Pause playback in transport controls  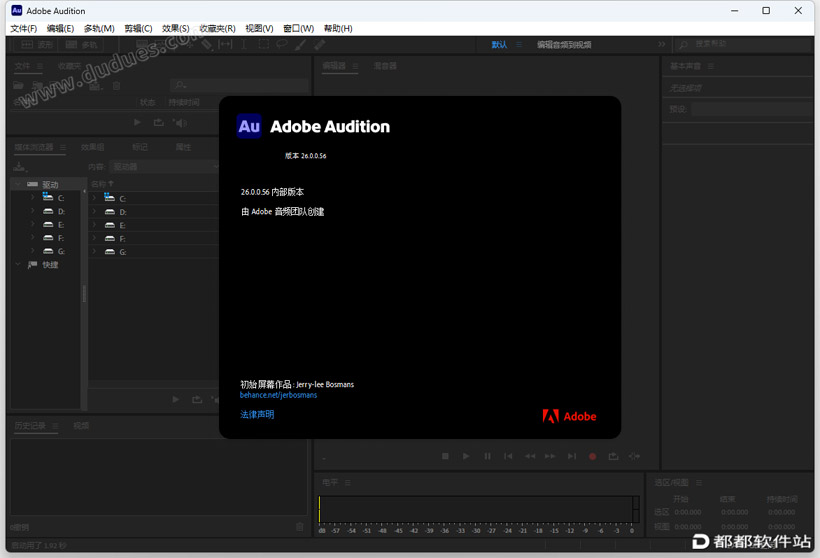[x=487, y=456]
